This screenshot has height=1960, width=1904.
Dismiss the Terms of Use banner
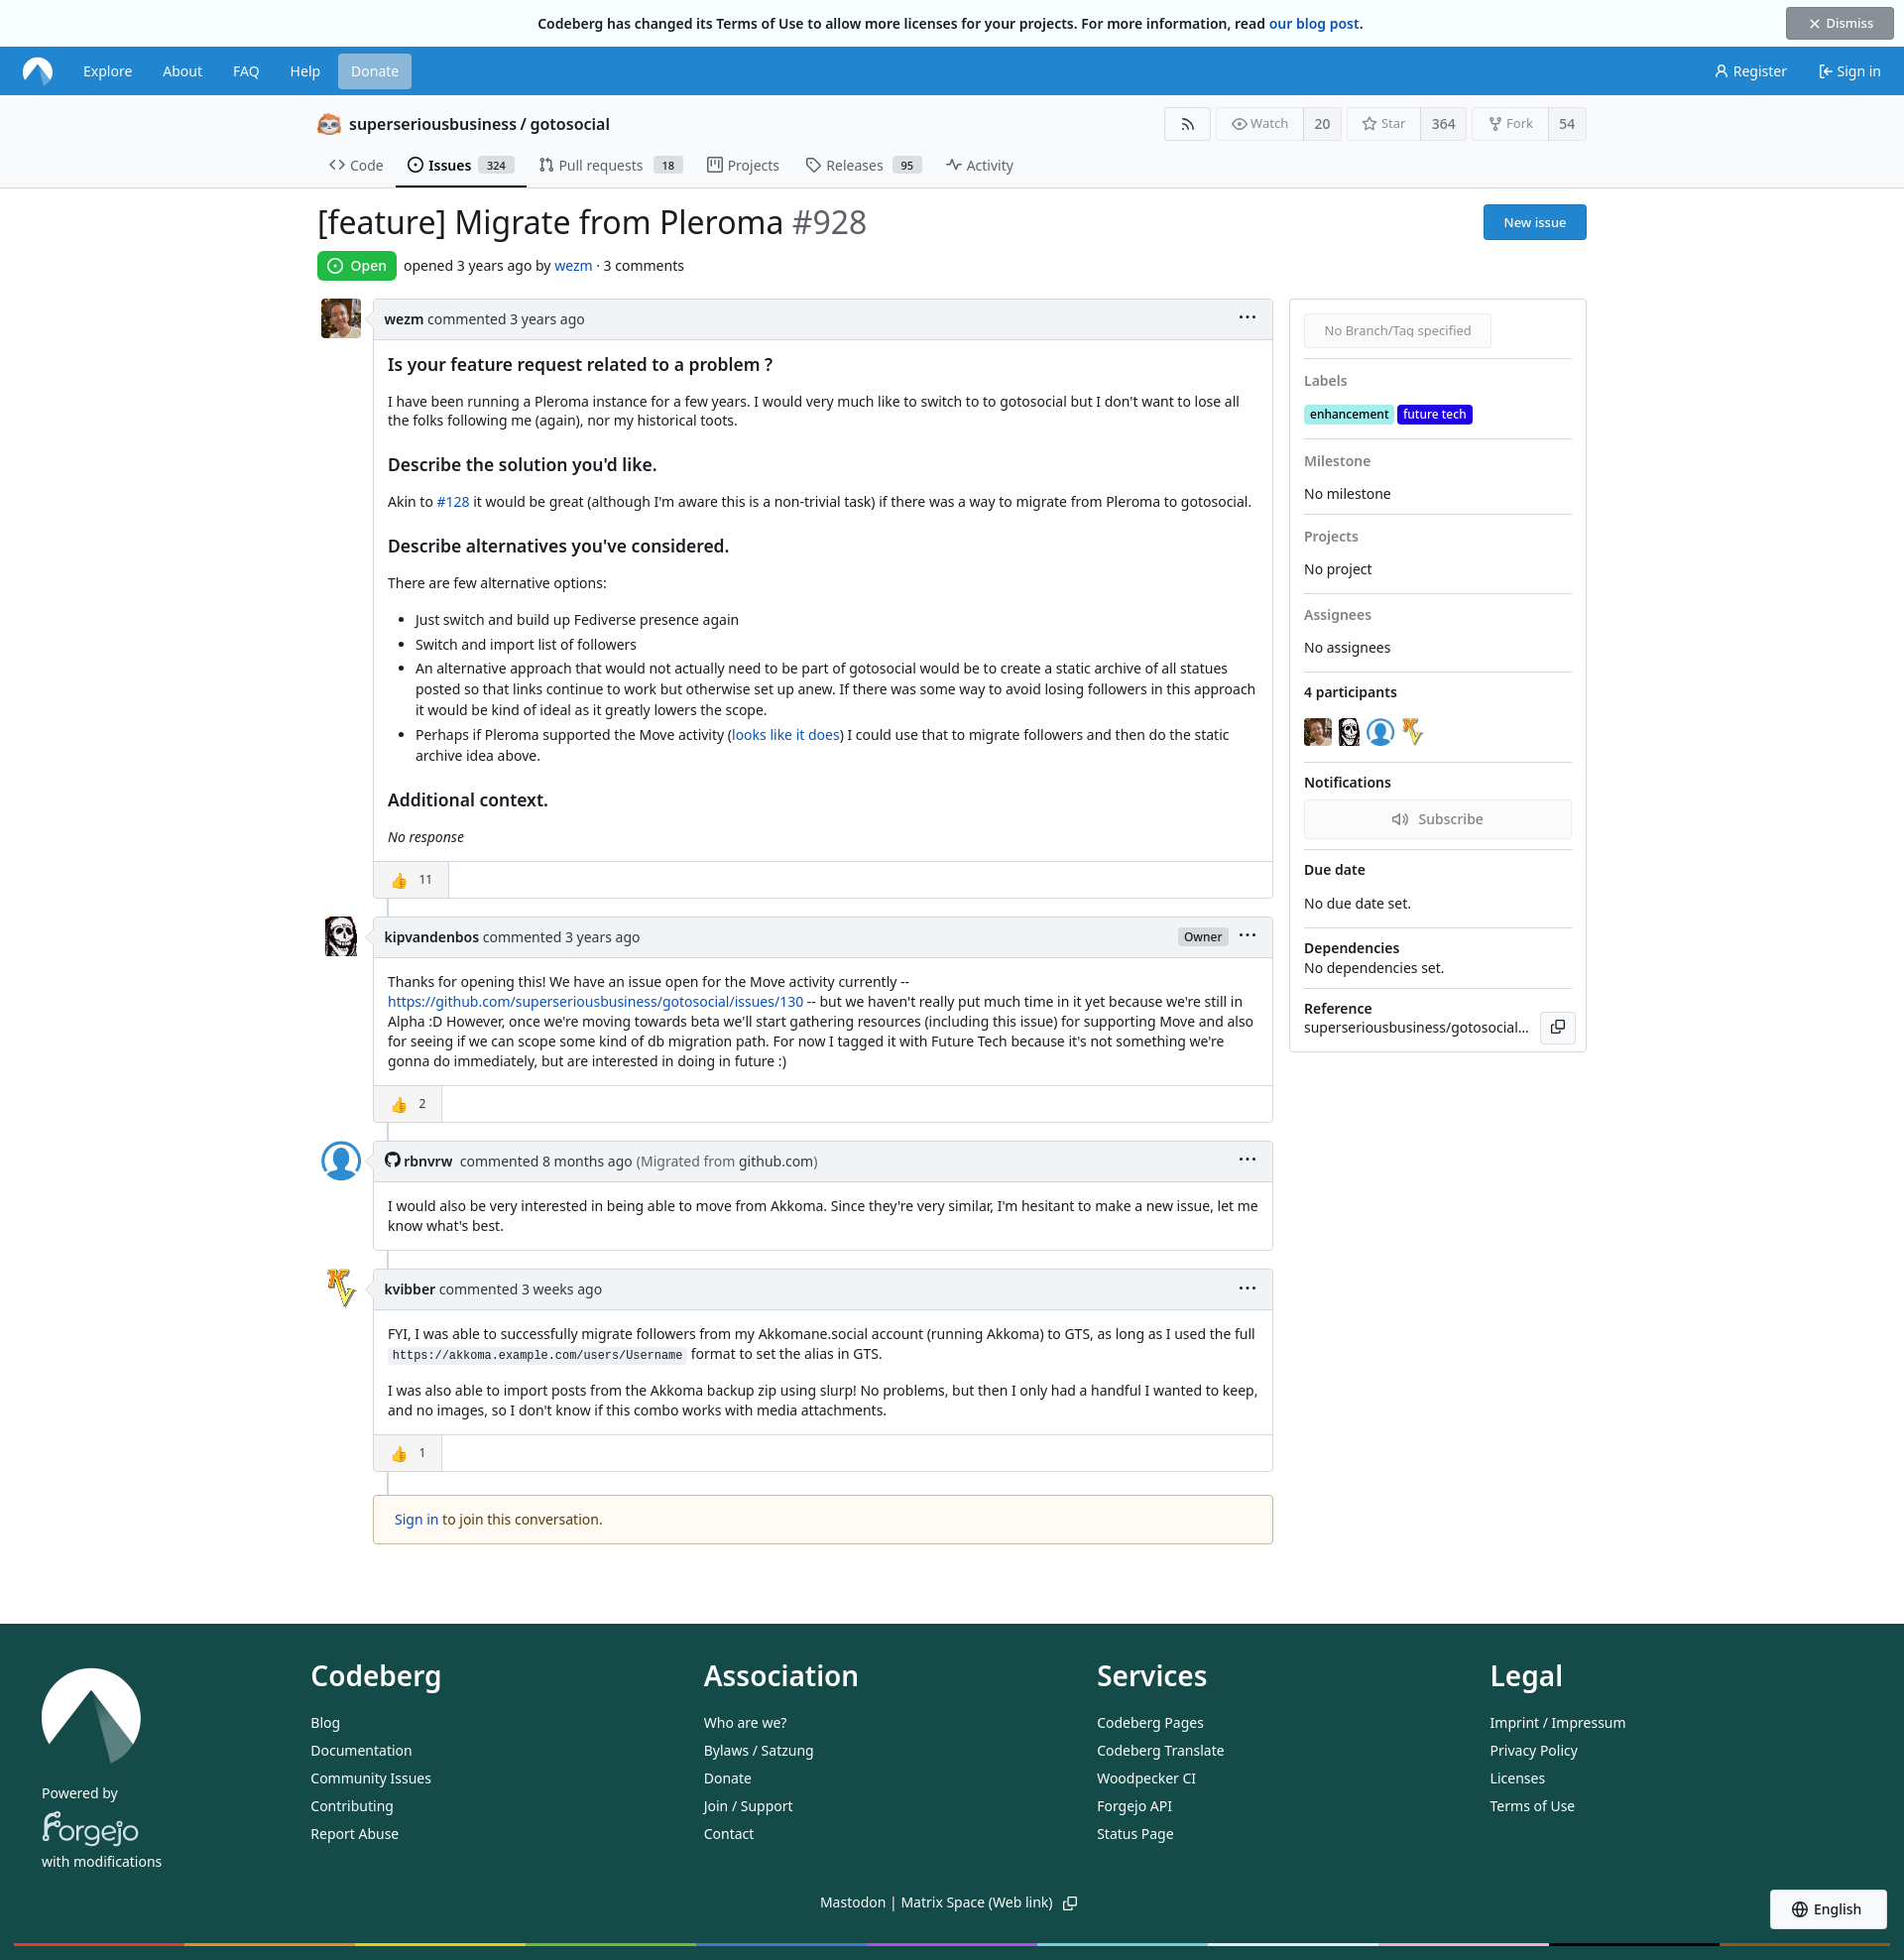click(1838, 23)
